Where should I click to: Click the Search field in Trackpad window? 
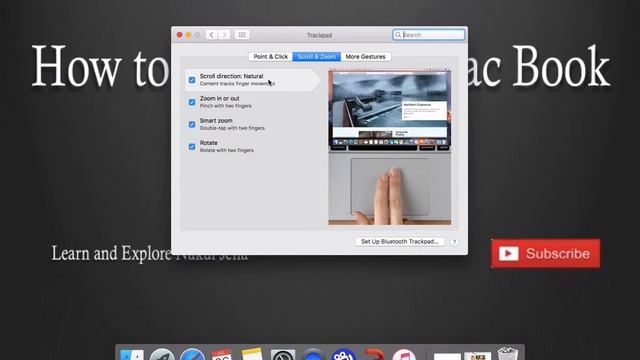coord(429,35)
